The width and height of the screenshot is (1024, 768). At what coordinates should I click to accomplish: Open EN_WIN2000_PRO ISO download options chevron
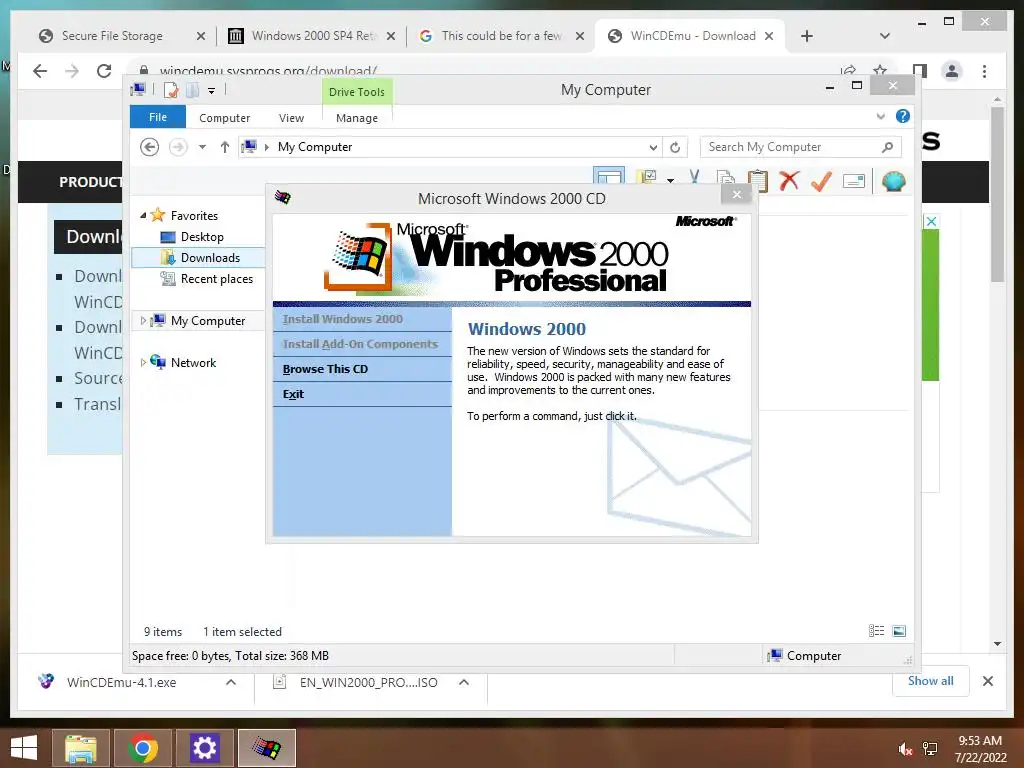pyautogui.click(x=464, y=682)
